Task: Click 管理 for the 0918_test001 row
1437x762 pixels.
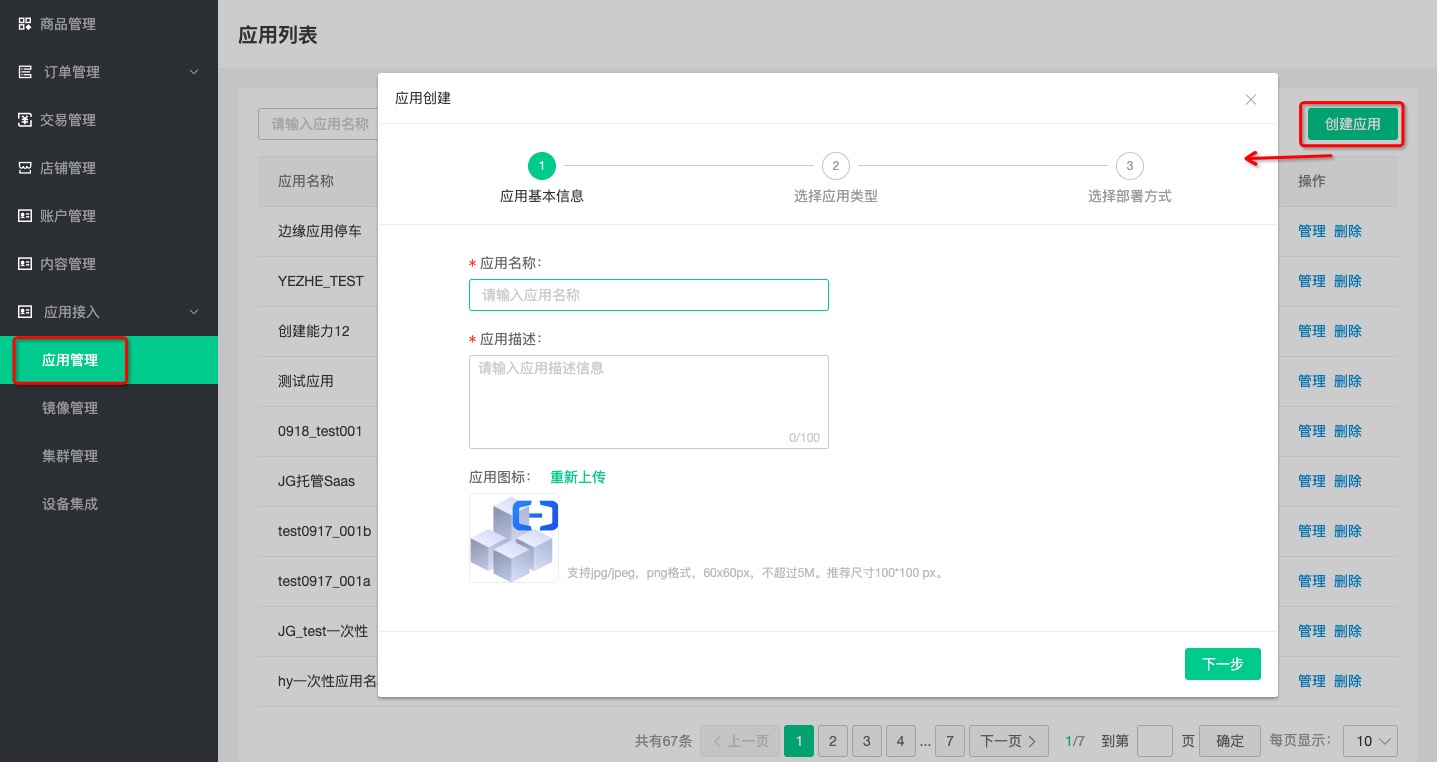Action: tap(1311, 431)
